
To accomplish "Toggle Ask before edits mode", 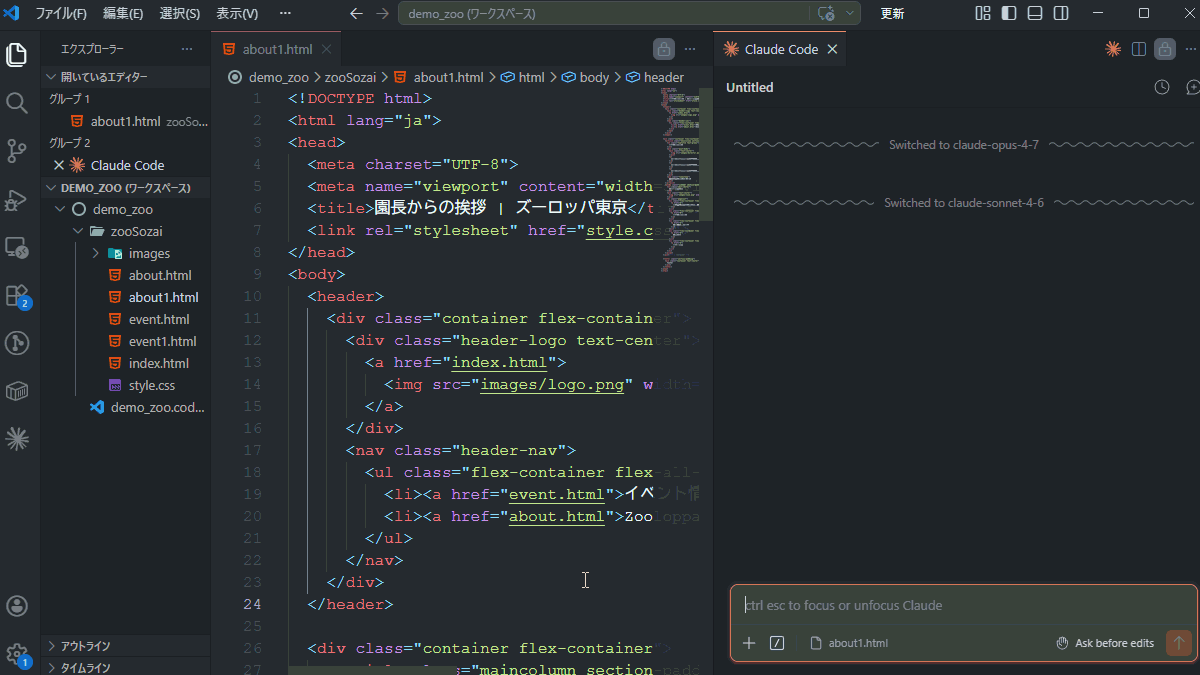I will click(x=1107, y=643).
